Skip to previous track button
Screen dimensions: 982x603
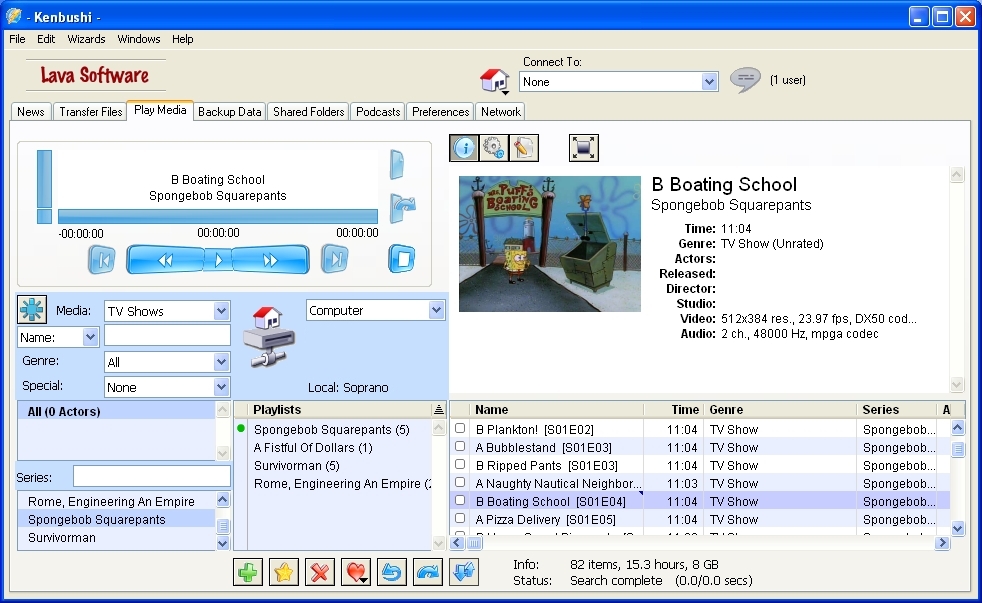coord(101,259)
